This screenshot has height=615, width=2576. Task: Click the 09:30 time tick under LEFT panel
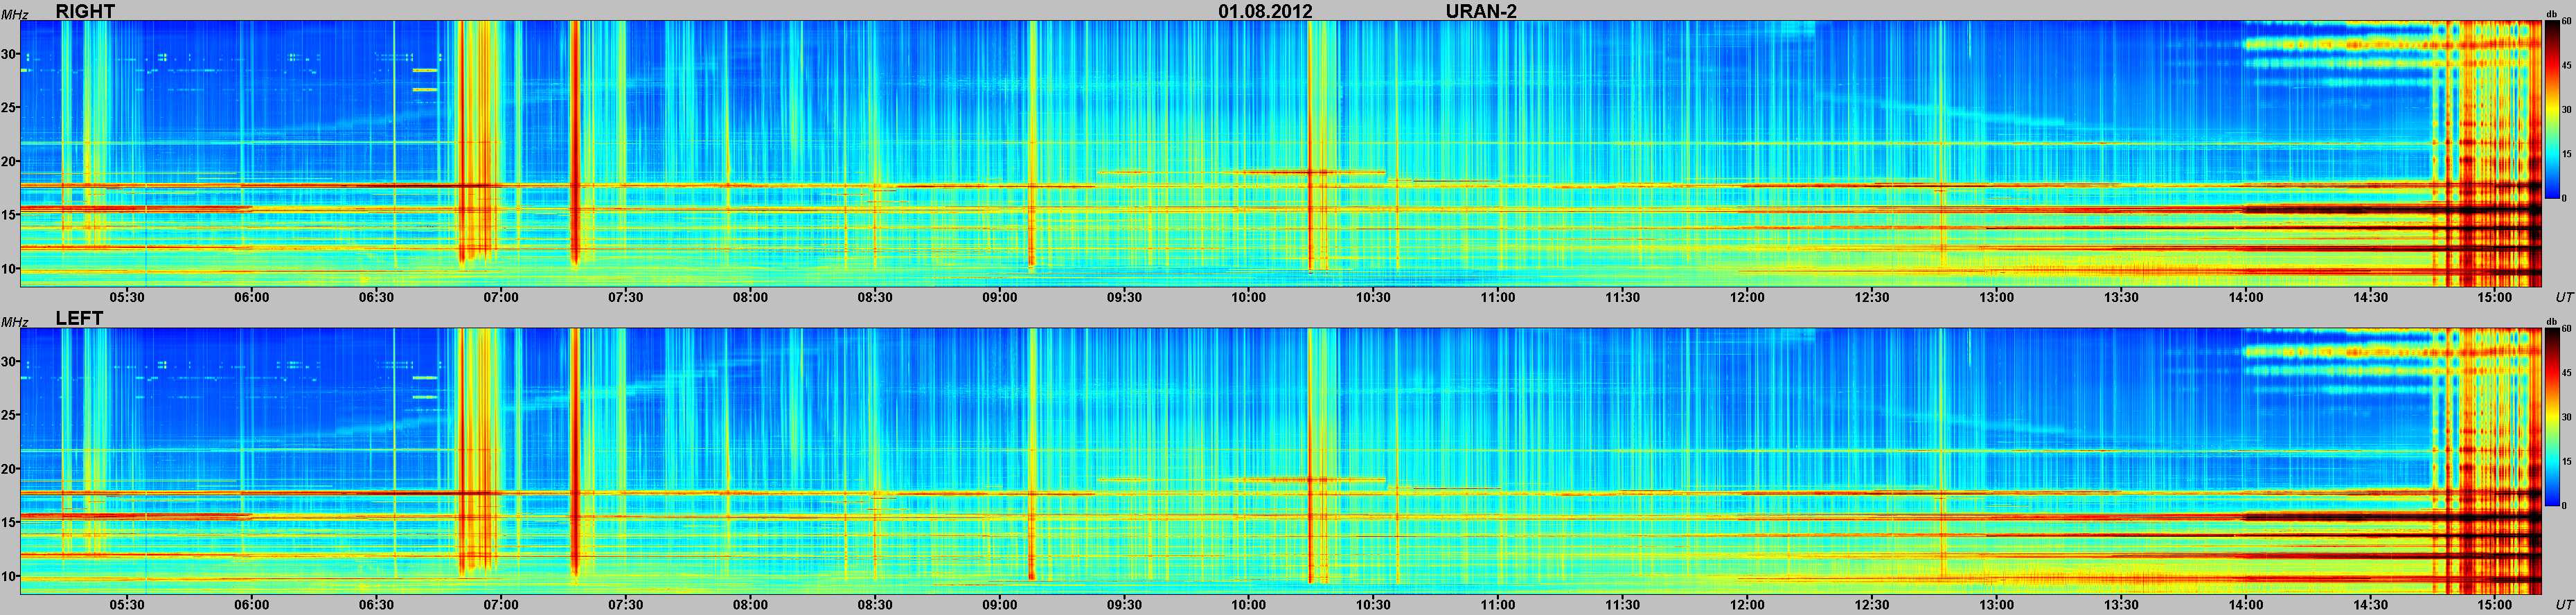tap(1125, 605)
